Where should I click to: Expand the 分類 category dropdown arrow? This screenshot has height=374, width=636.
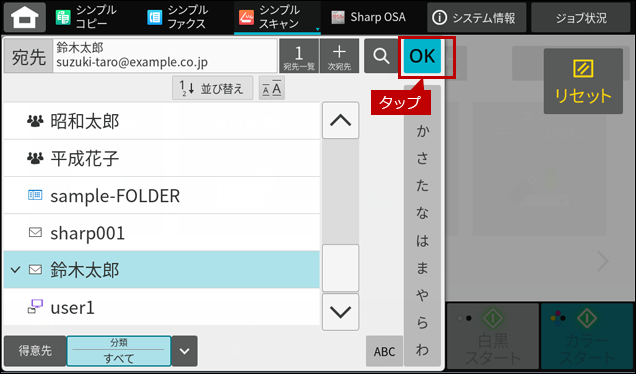point(185,351)
